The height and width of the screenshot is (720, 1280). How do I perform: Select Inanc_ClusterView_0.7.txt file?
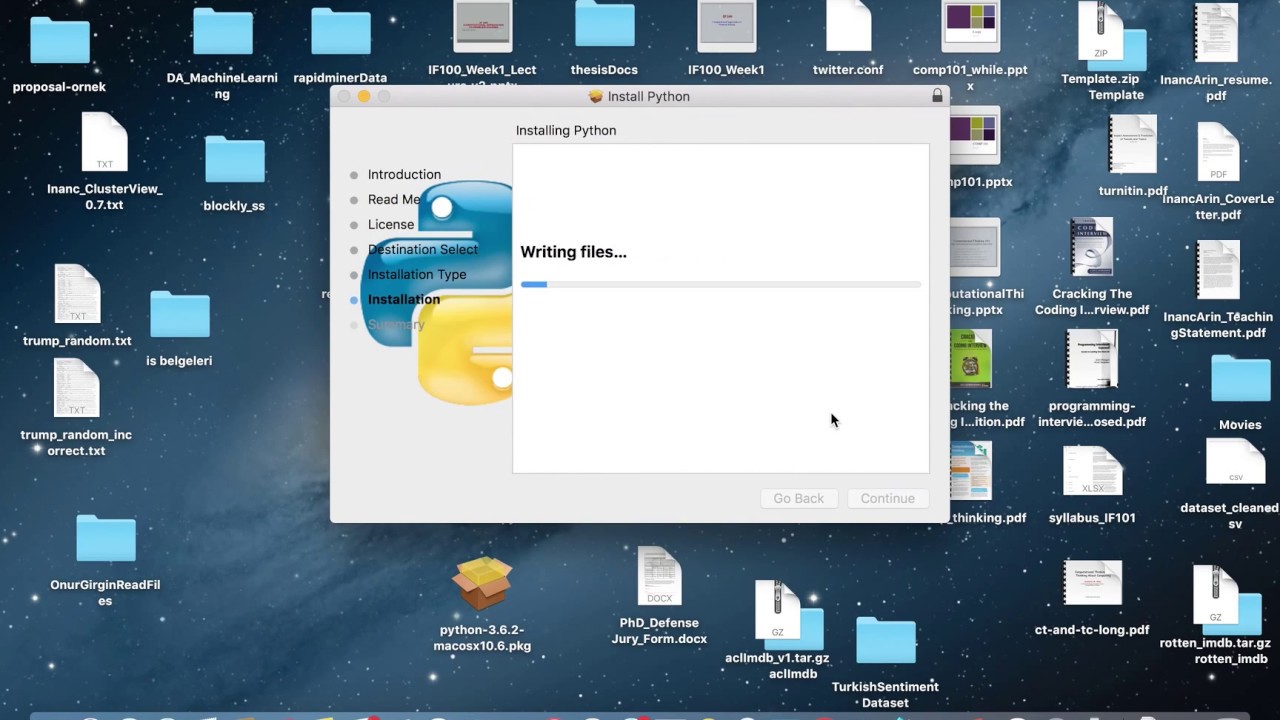tap(104, 143)
